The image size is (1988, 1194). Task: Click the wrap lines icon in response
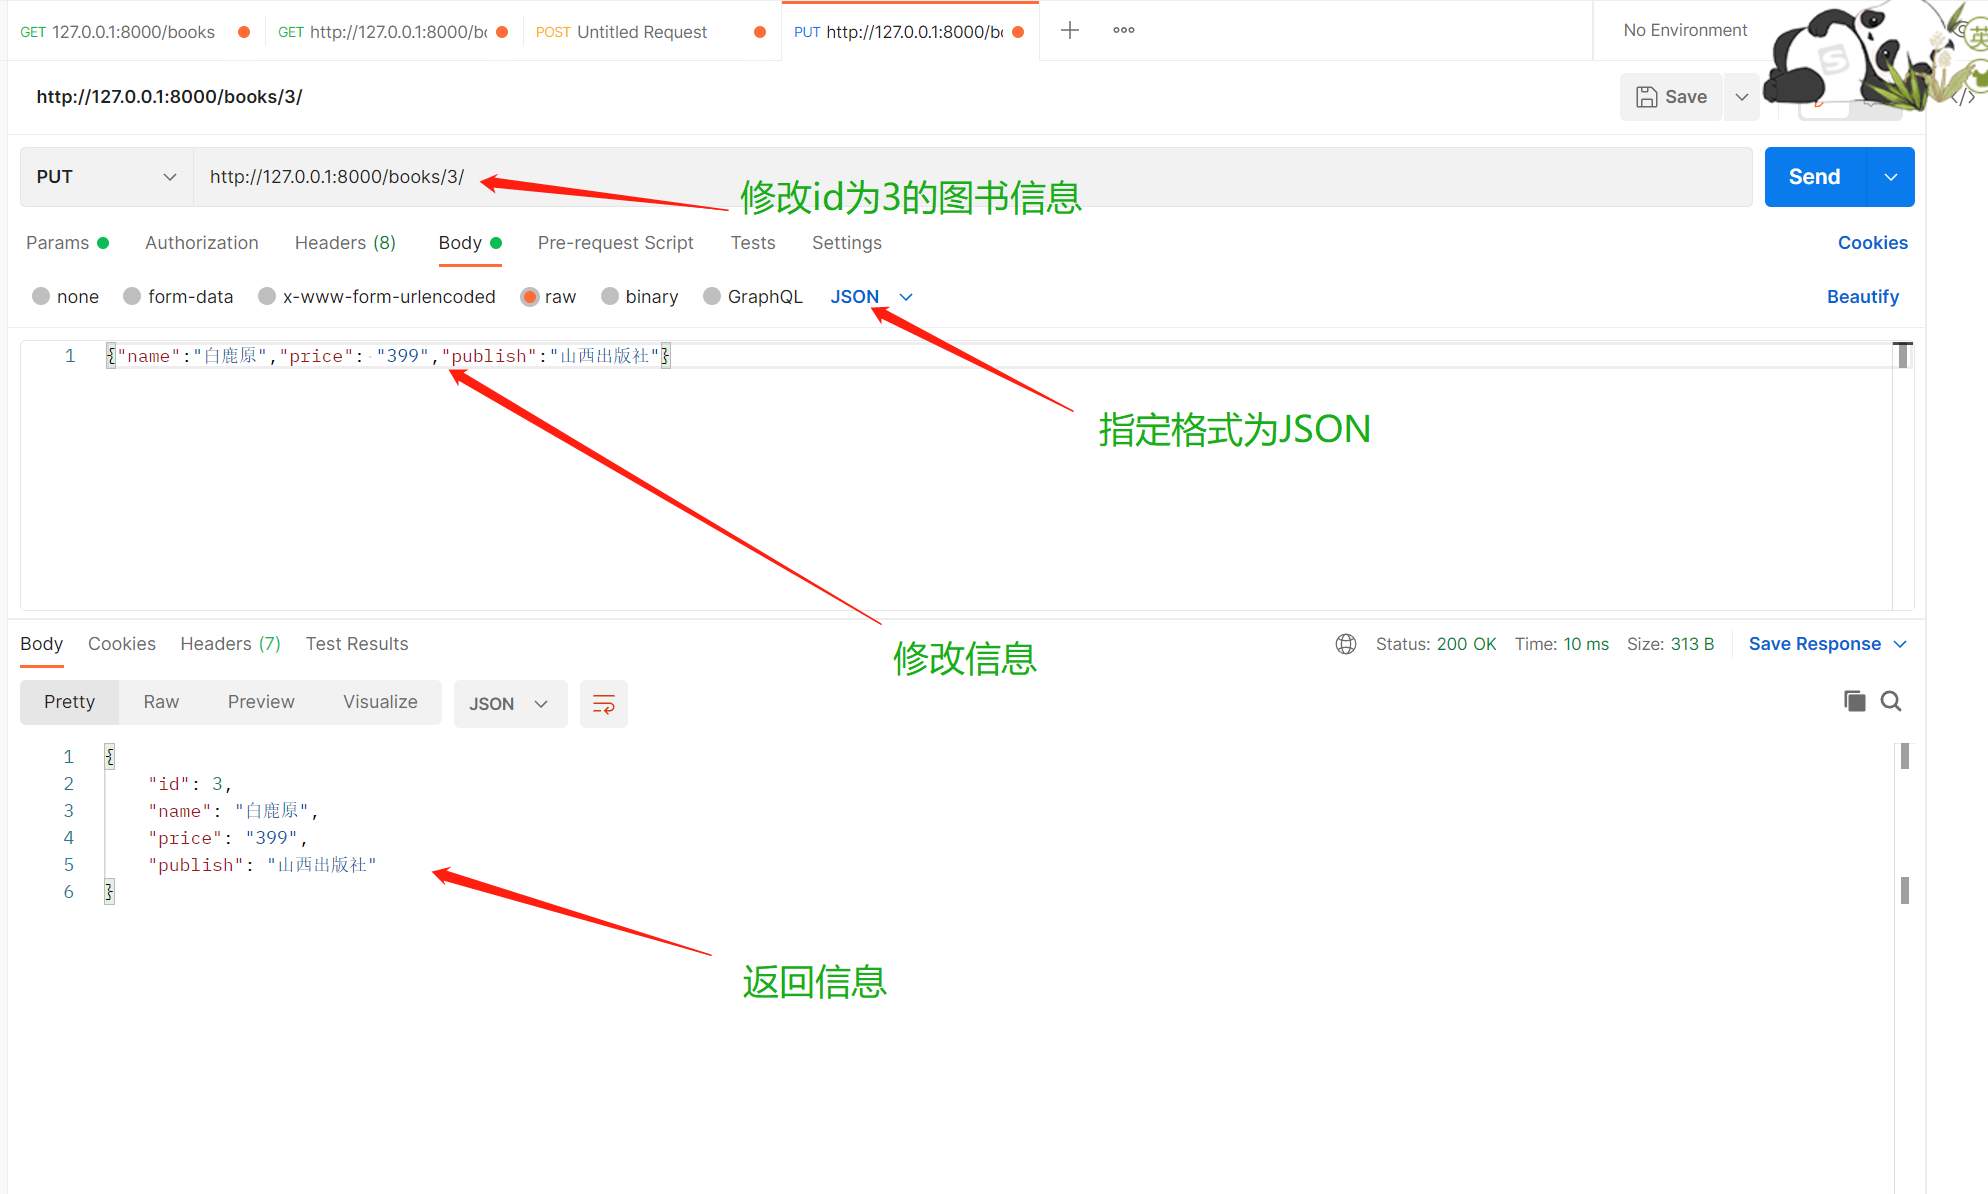[603, 704]
